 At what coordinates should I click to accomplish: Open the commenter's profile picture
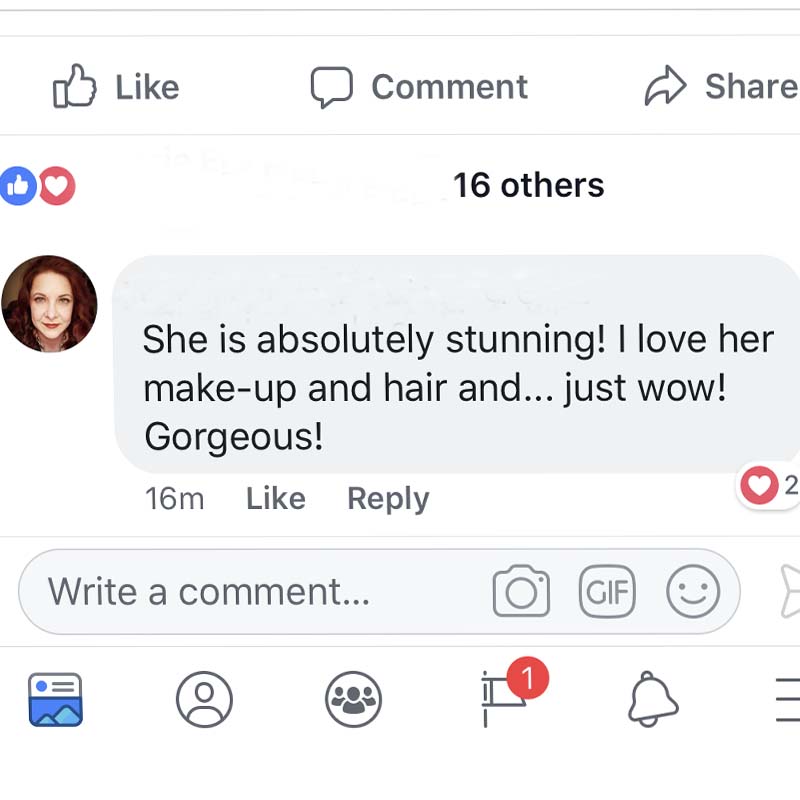coord(50,304)
